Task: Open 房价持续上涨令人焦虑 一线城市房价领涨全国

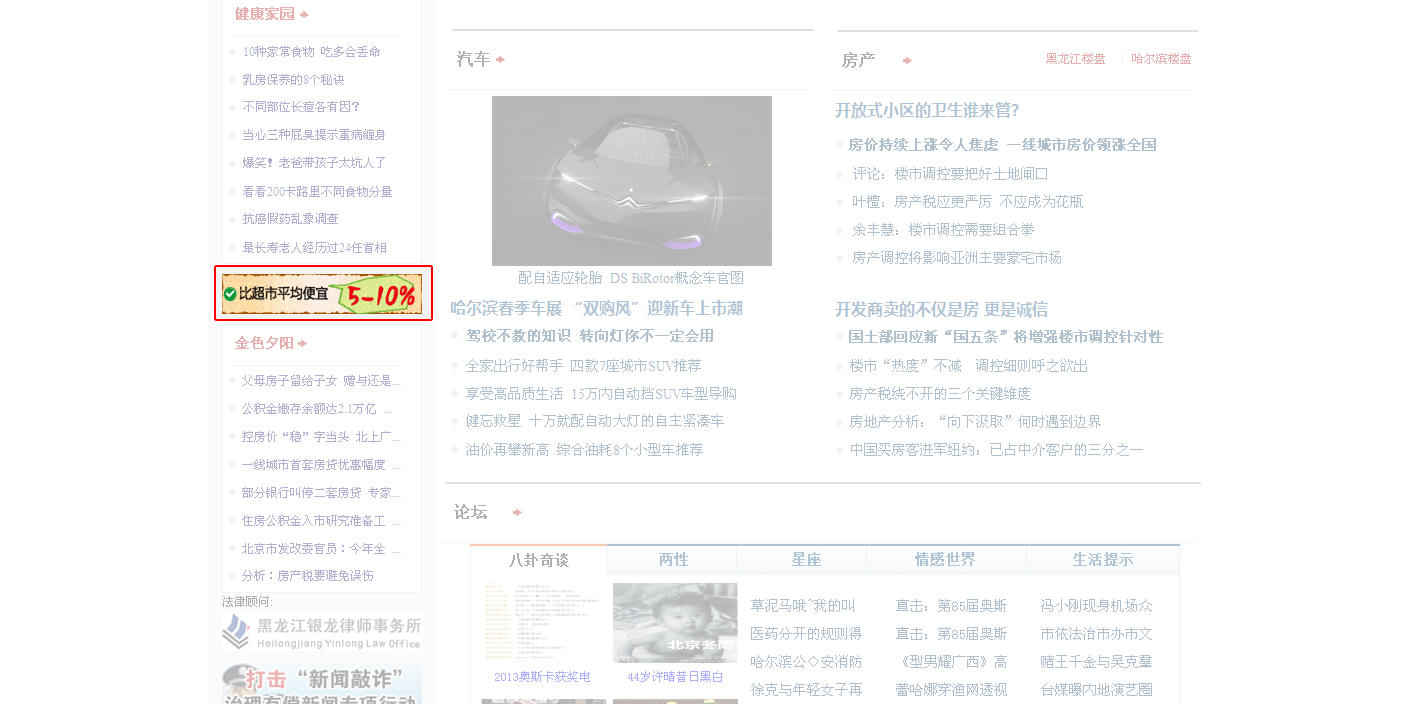Action: coord(1002,145)
